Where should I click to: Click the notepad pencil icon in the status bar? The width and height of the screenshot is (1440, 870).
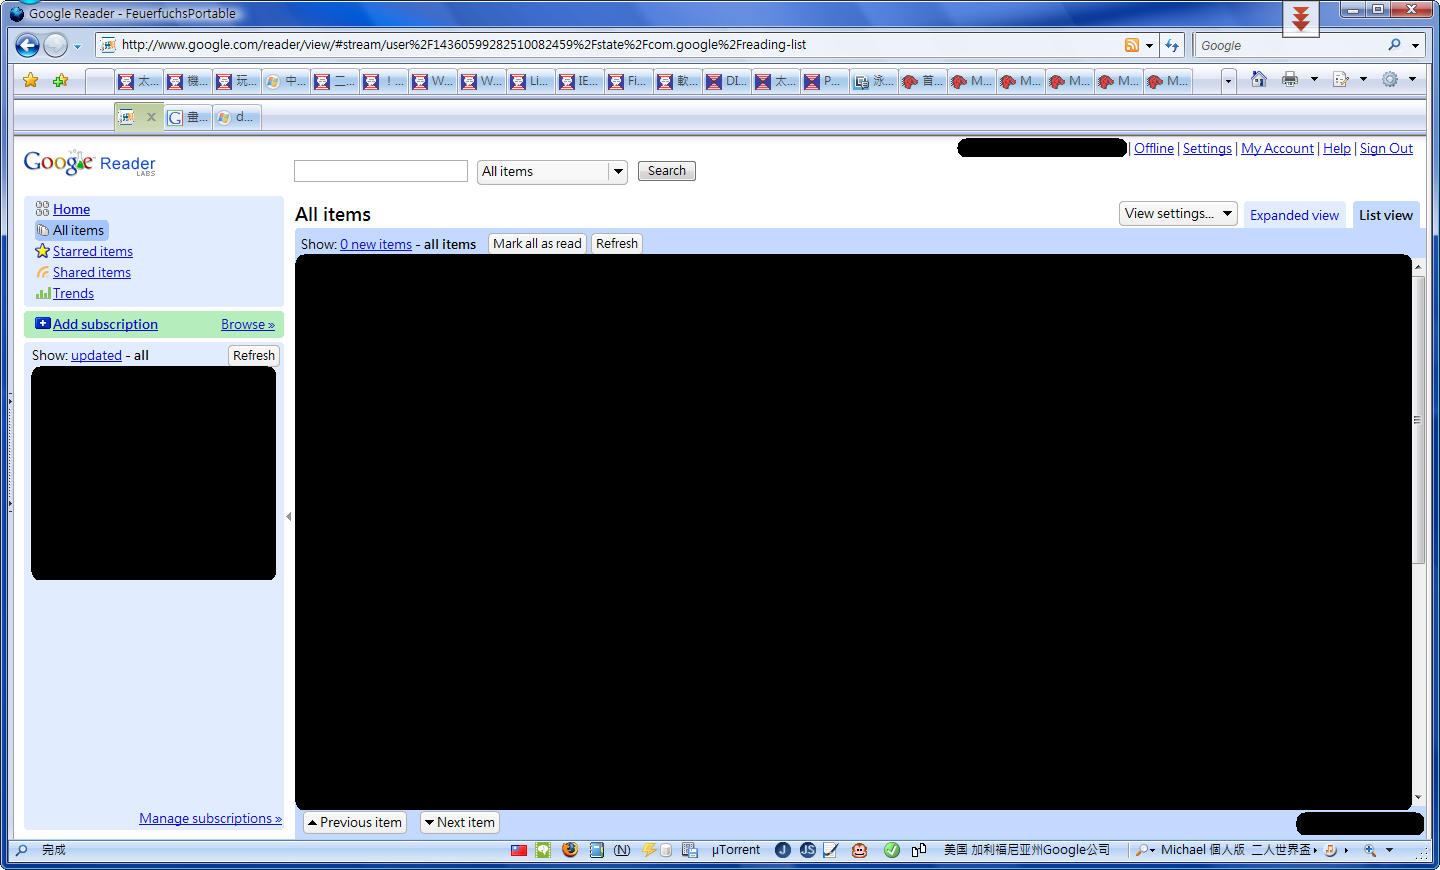coord(830,850)
